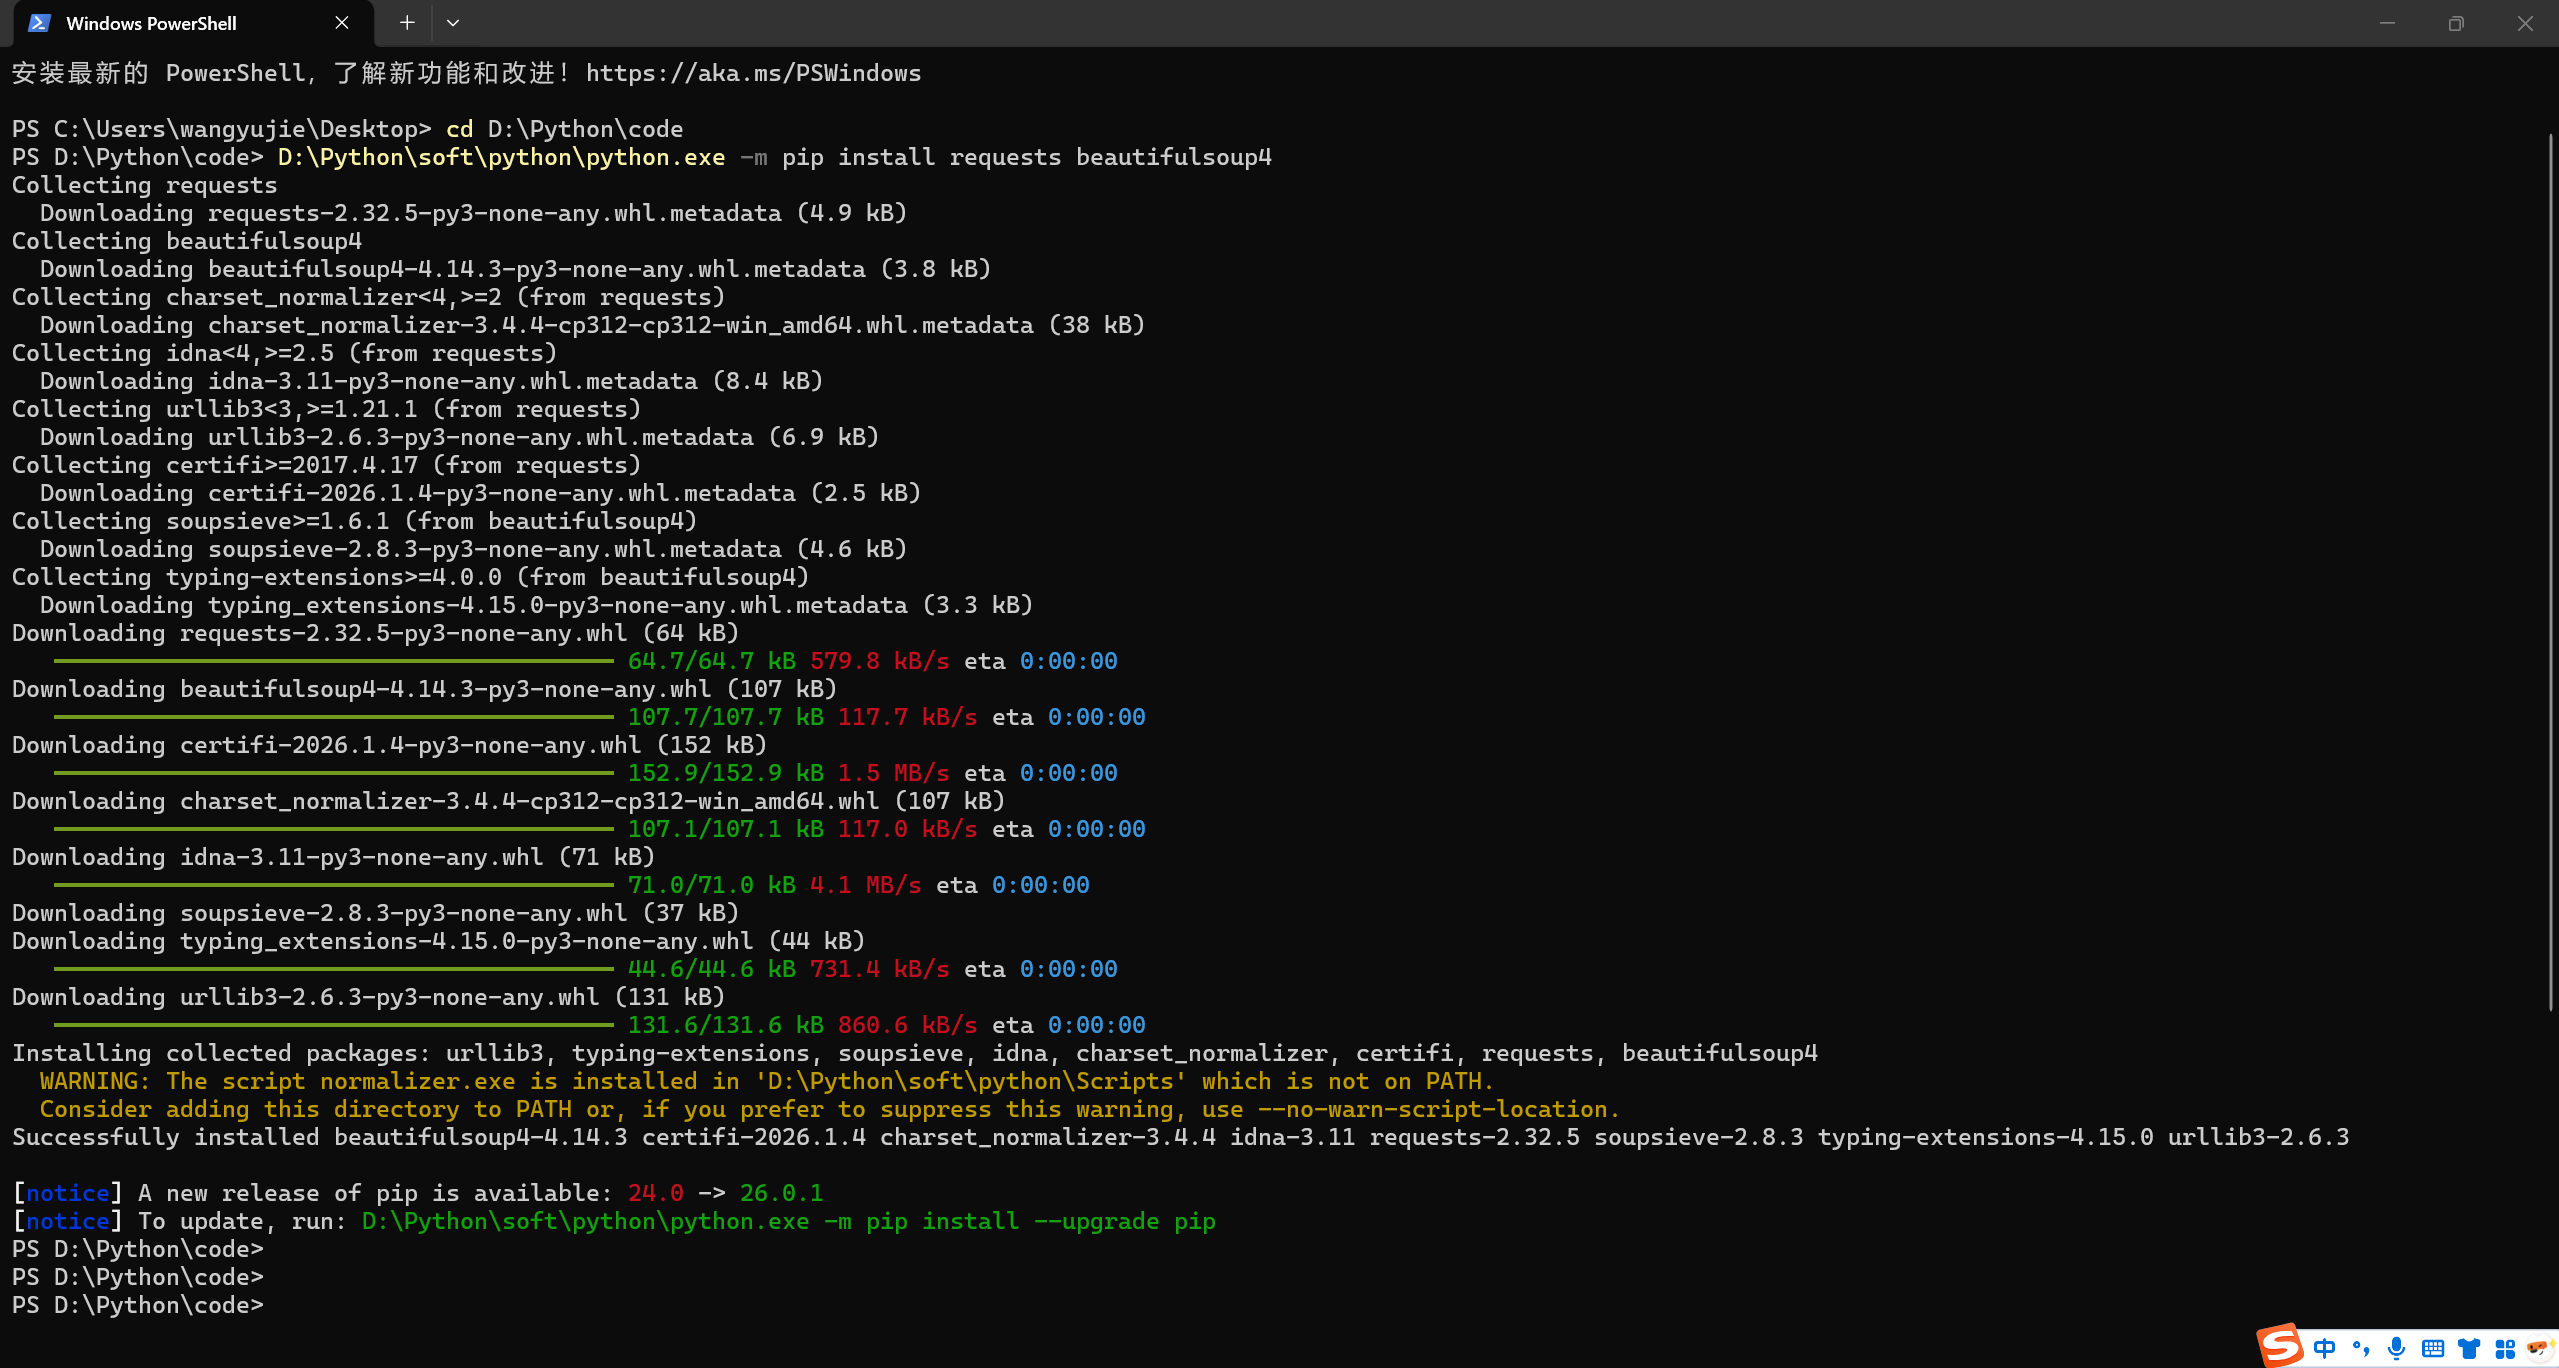Viewport: 2559px width, 1368px height.
Task: Open a new PowerShell tab
Action: [407, 23]
